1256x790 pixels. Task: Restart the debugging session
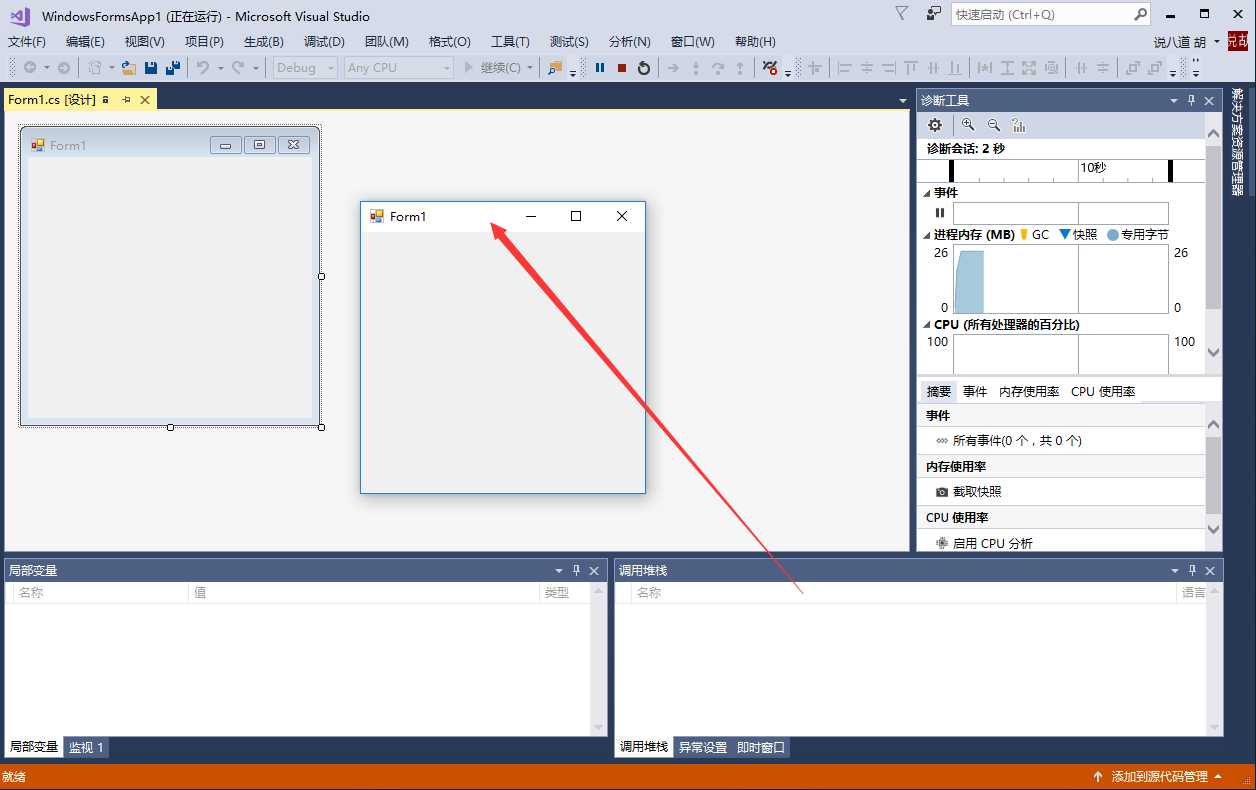click(x=644, y=68)
